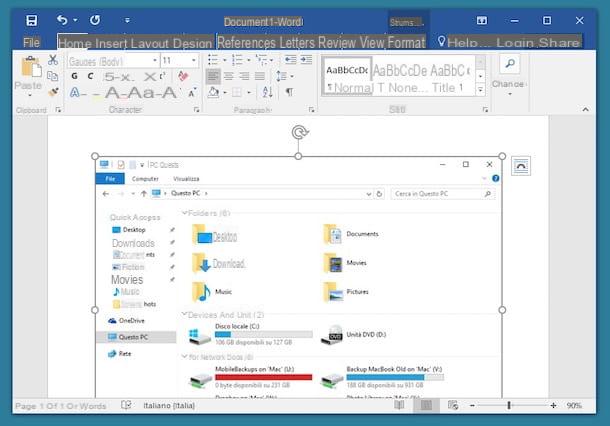
Task: Zoom in with the plus button
Action: coord(553,405)
